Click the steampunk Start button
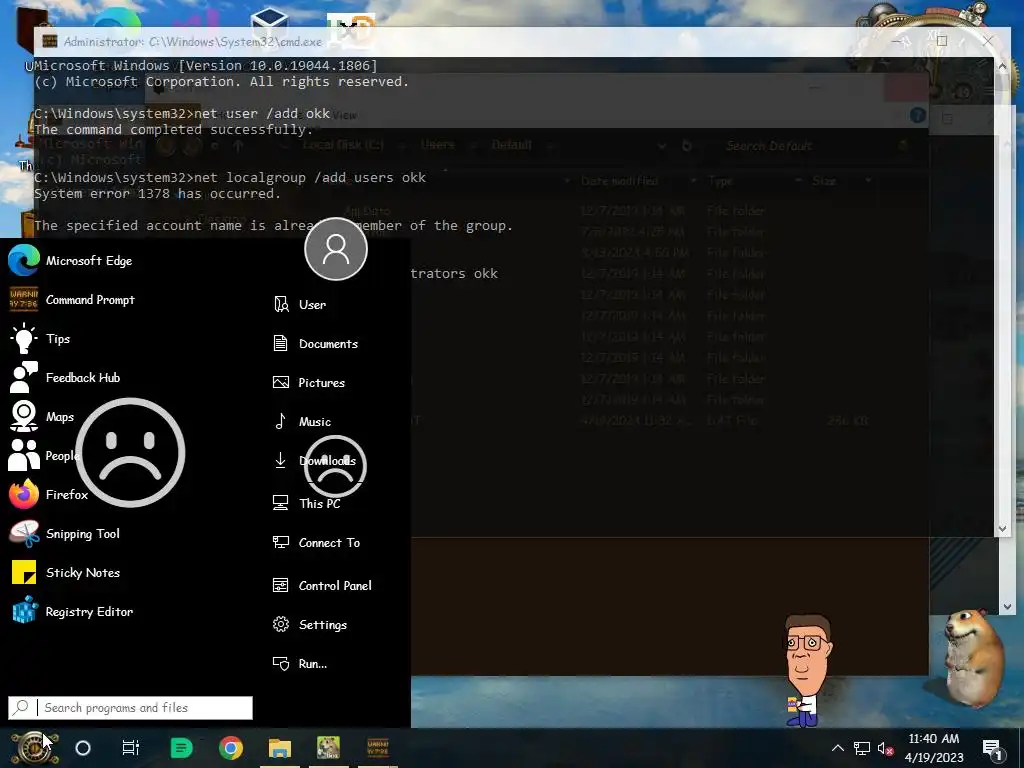 click(x=34, y=748)
